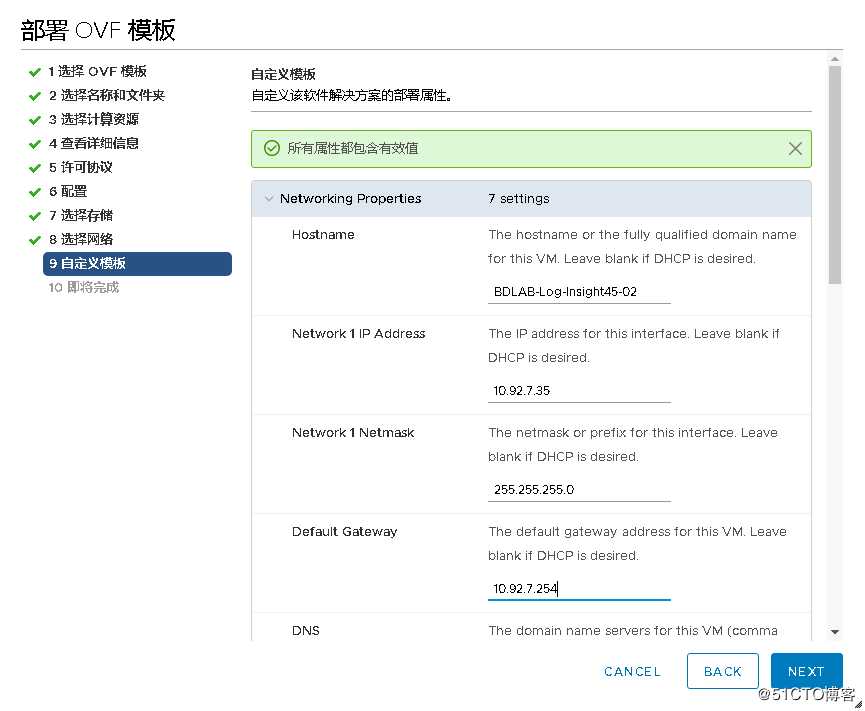Click green checkmark beside step 5

[x=35, y=168]
